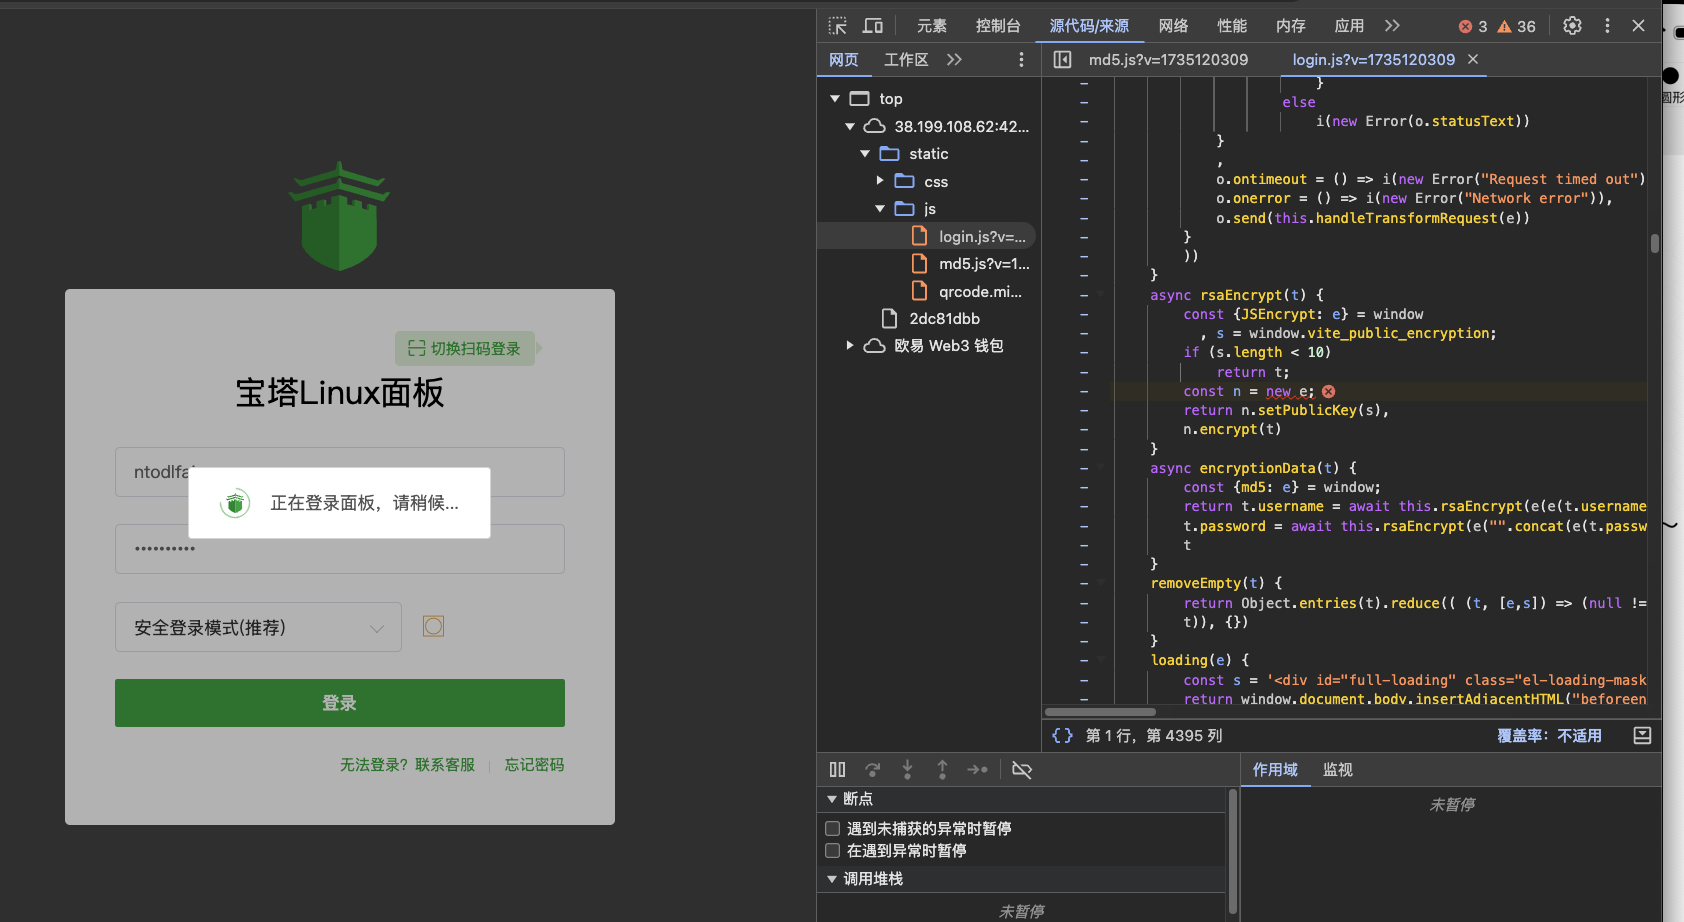Click the help icon beside login mode dropdown
The image size is (1684, 922).
(433, 626)
